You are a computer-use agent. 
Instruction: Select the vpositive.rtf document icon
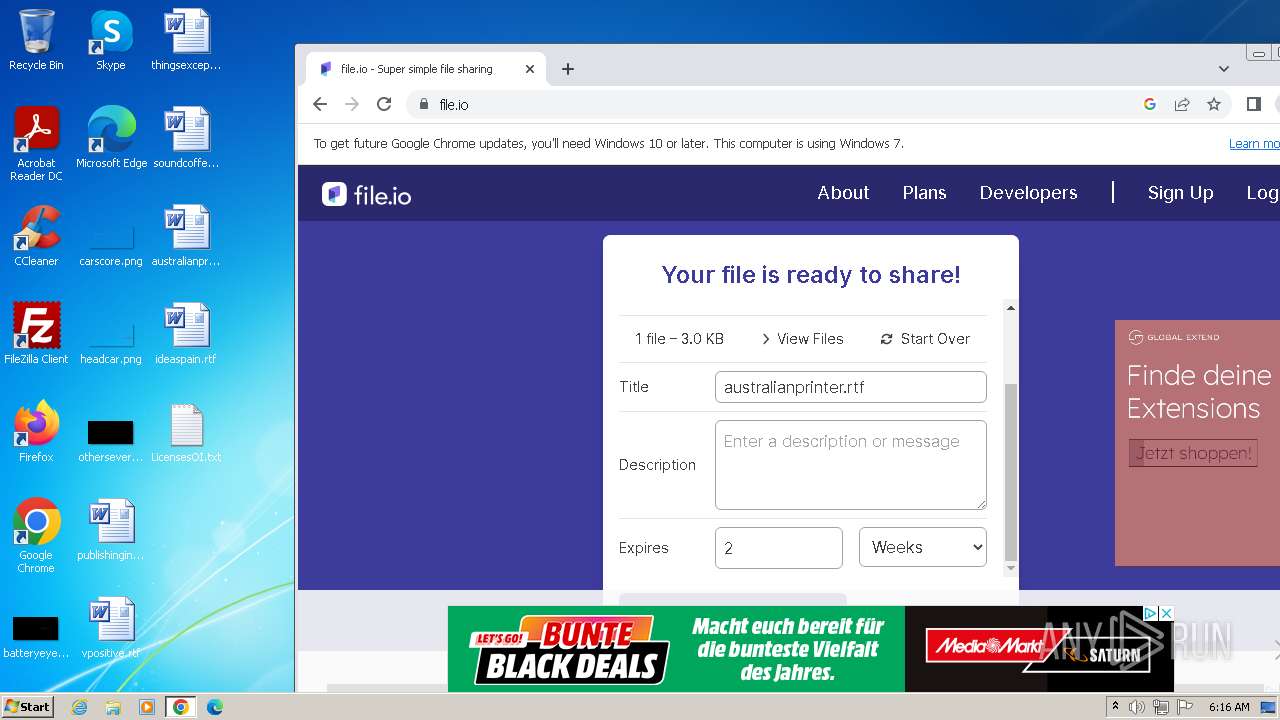click(111, 628)
